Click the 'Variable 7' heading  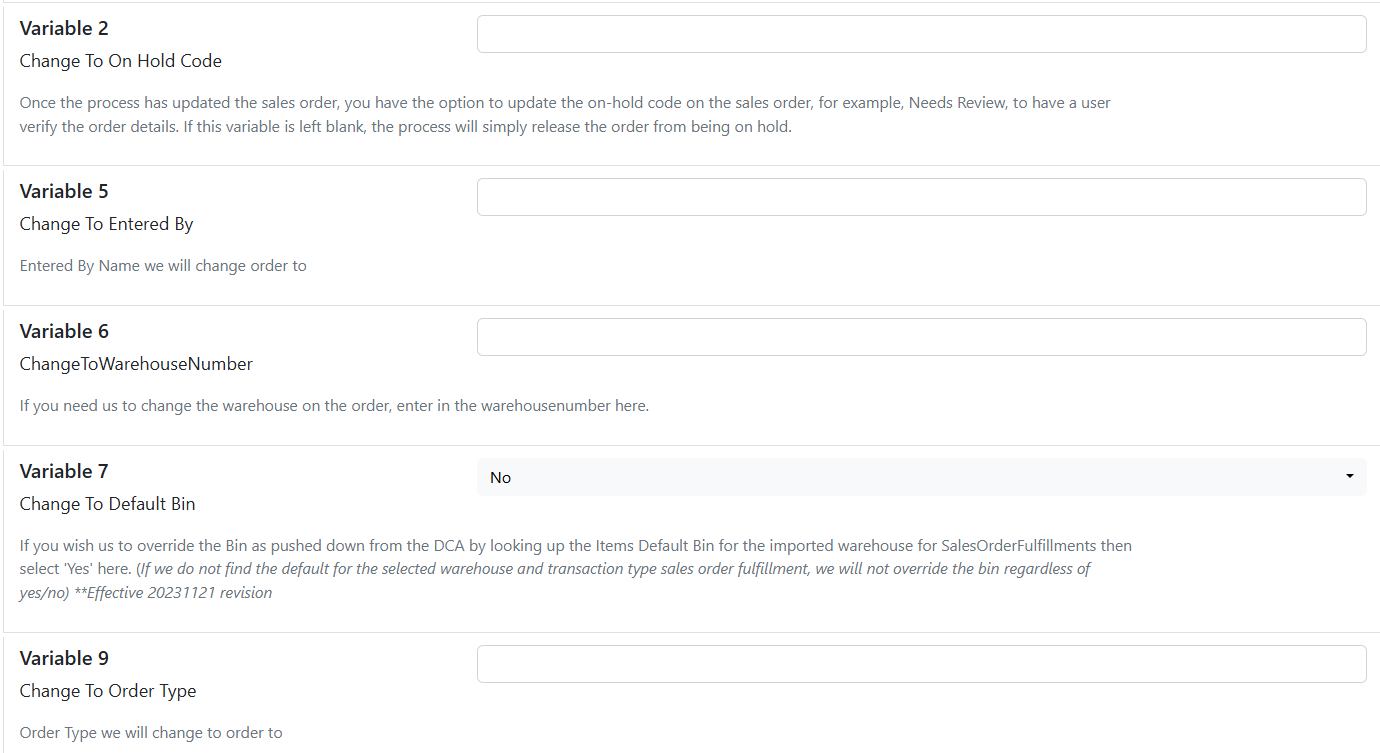pyautogui.click(x=64, y=471)
